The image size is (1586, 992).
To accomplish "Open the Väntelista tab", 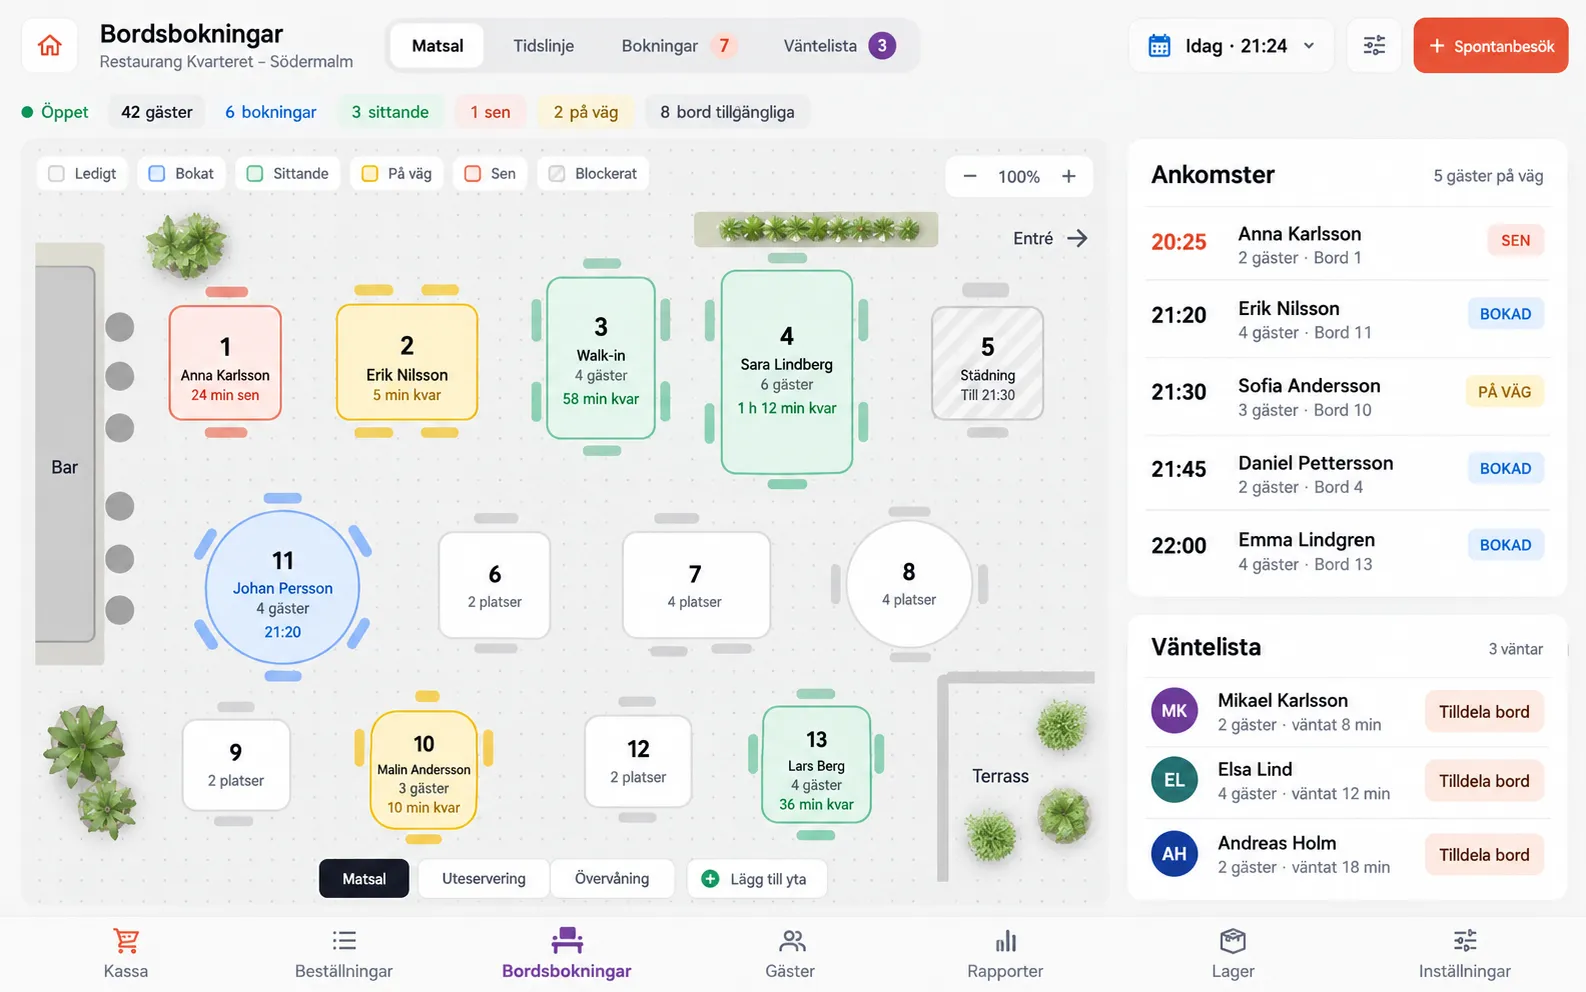I will pyautogui.click(x=839, y=46).
